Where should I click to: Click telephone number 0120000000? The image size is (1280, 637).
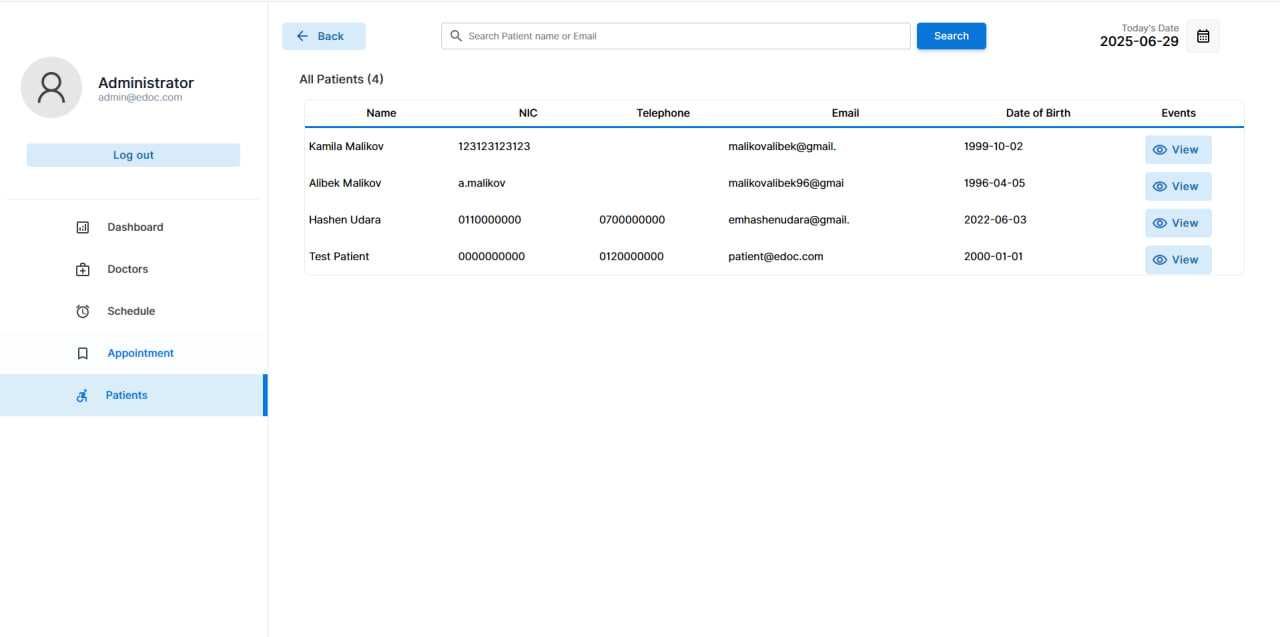pyautogui.click(x=631, y=256)
